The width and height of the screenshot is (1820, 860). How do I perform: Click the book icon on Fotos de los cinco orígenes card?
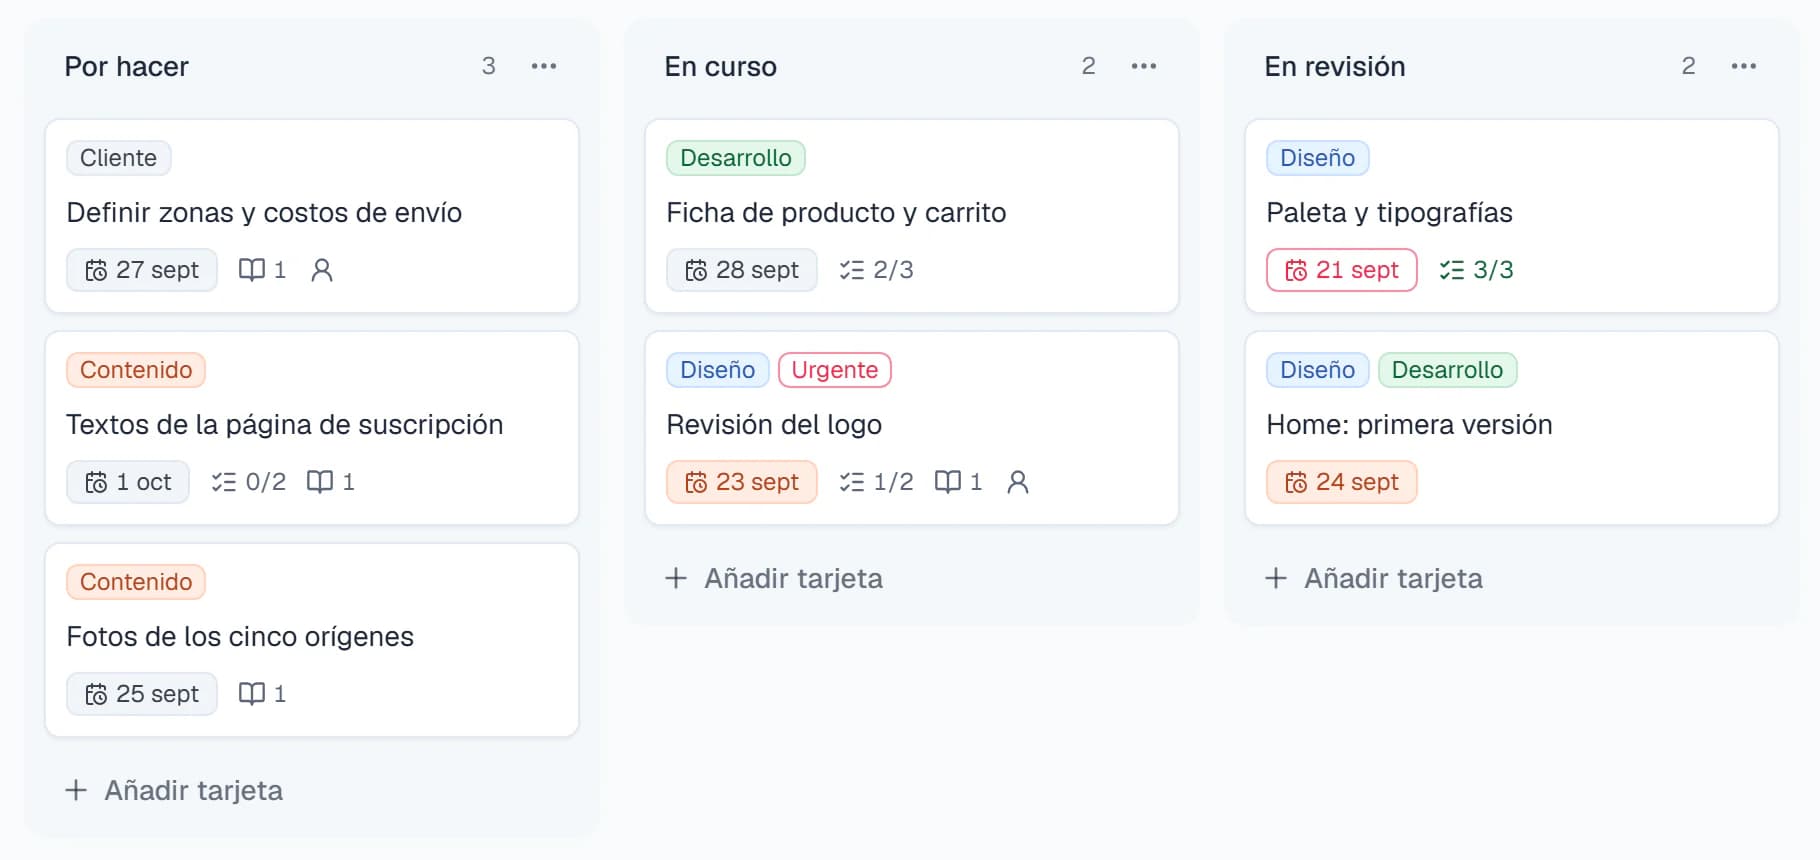click(252, 694)
